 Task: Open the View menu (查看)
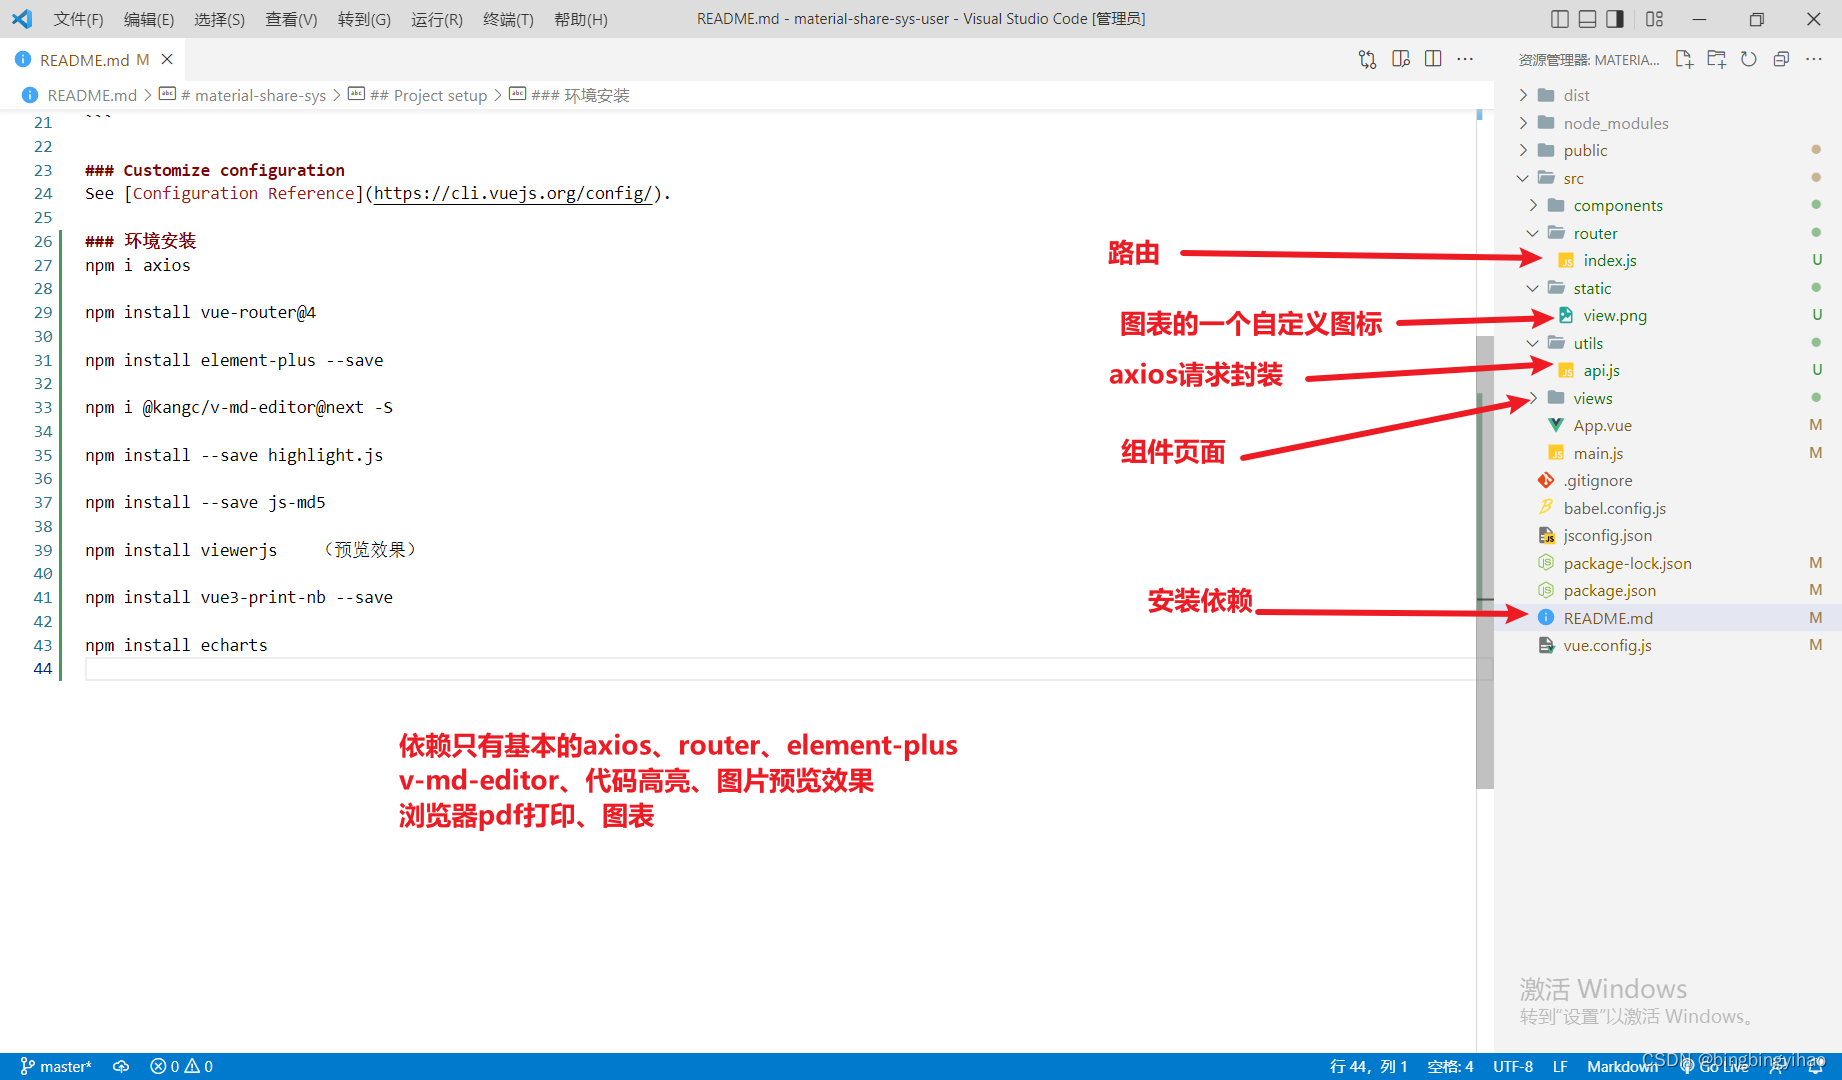tap(291, 19)
